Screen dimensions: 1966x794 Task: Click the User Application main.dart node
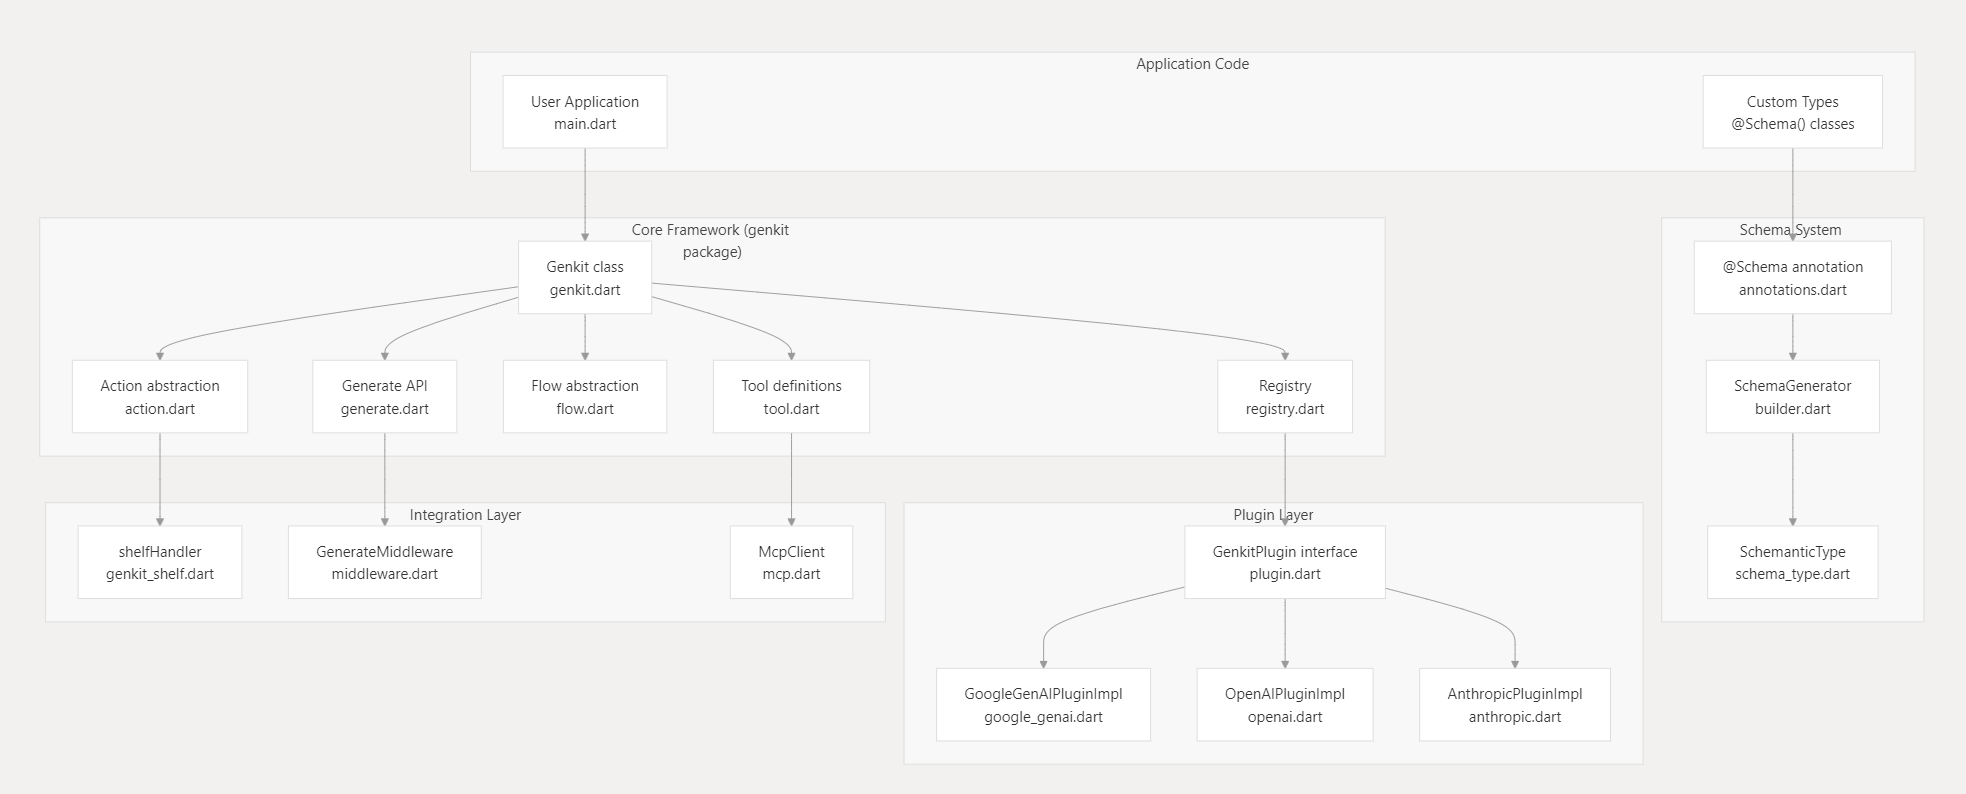click(584, 112)
